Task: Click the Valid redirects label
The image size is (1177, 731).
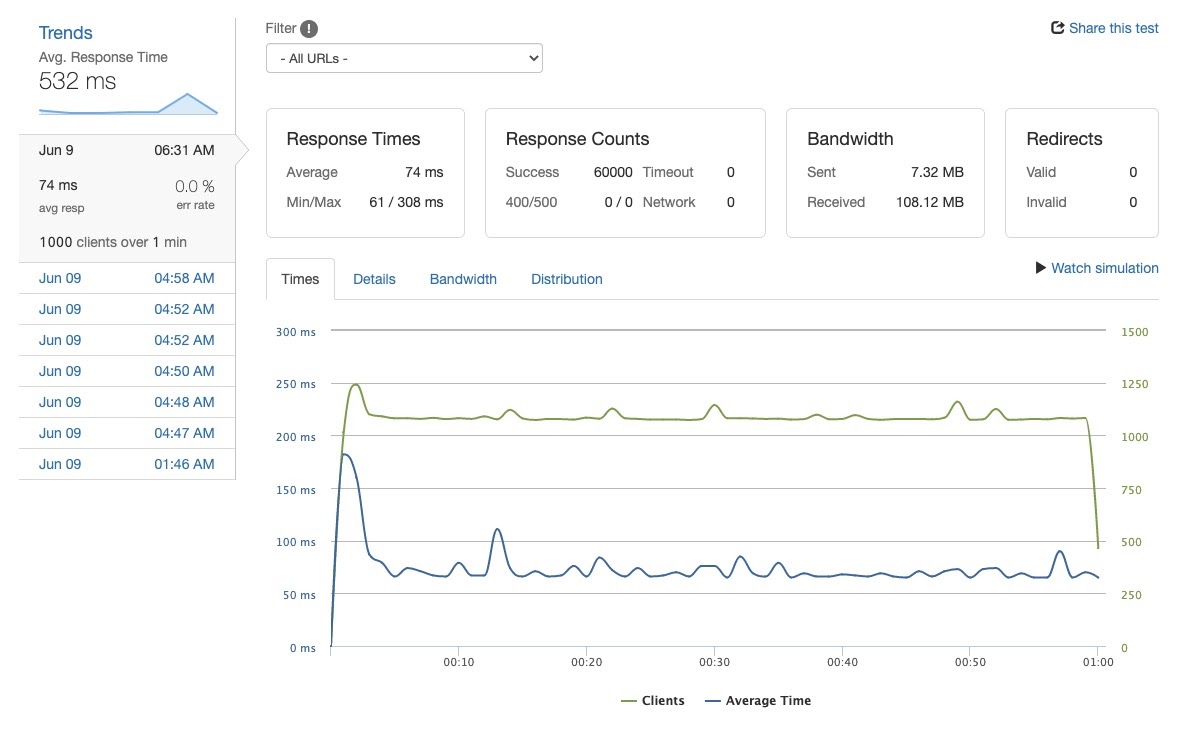Action: [x=1041, y=173]
